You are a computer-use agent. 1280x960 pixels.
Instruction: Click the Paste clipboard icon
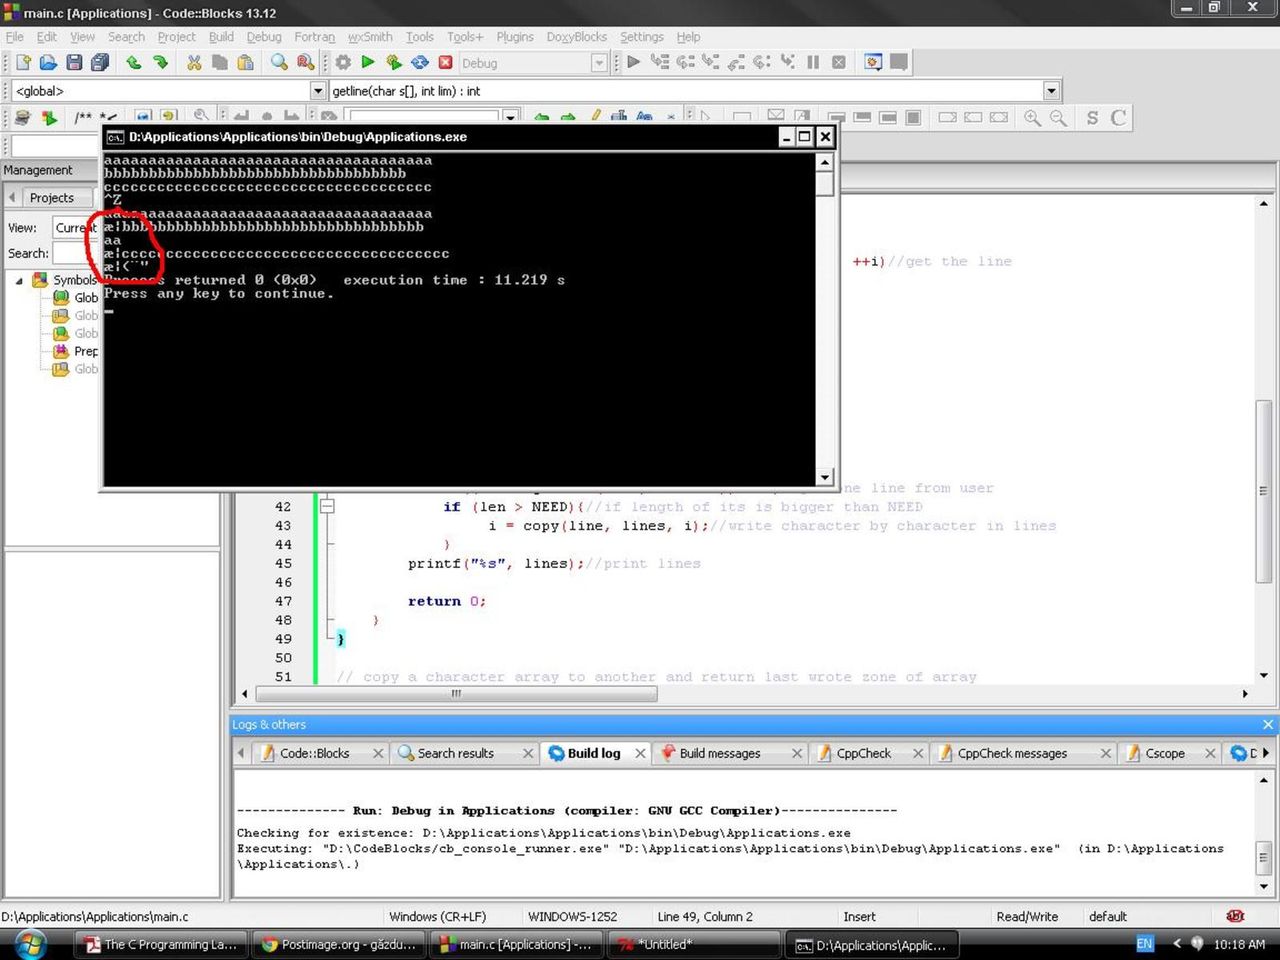245,62
